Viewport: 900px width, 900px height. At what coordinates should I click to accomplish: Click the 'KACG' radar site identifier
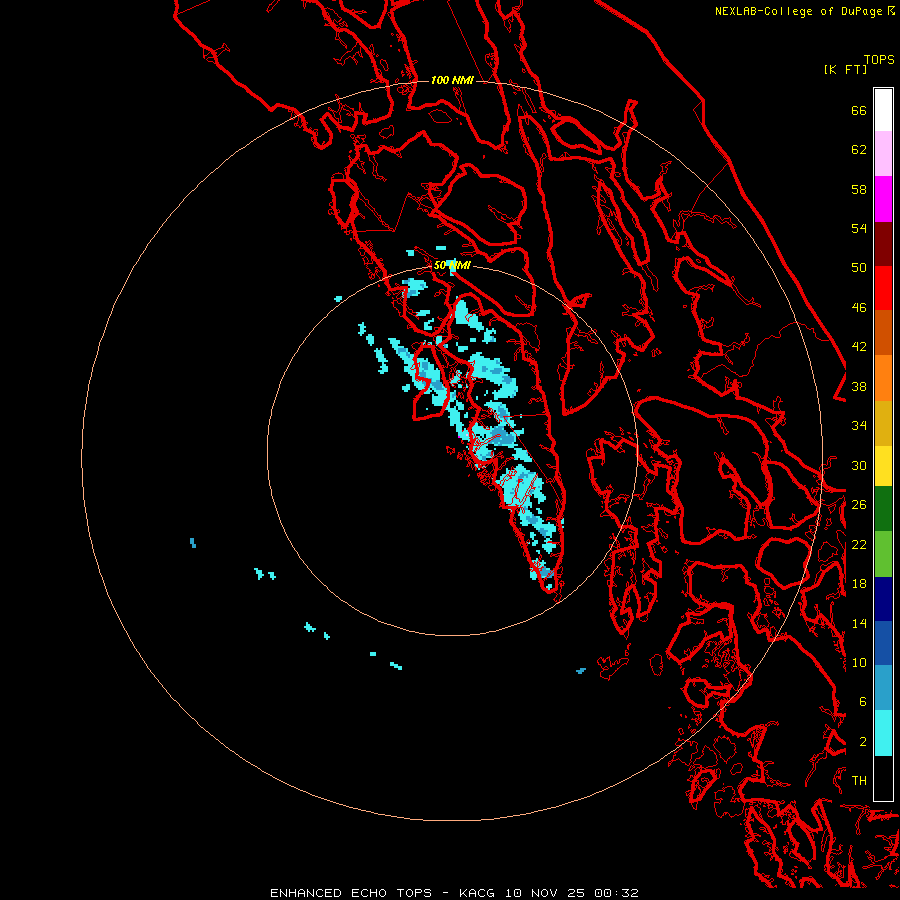click(x=476, y=893)
